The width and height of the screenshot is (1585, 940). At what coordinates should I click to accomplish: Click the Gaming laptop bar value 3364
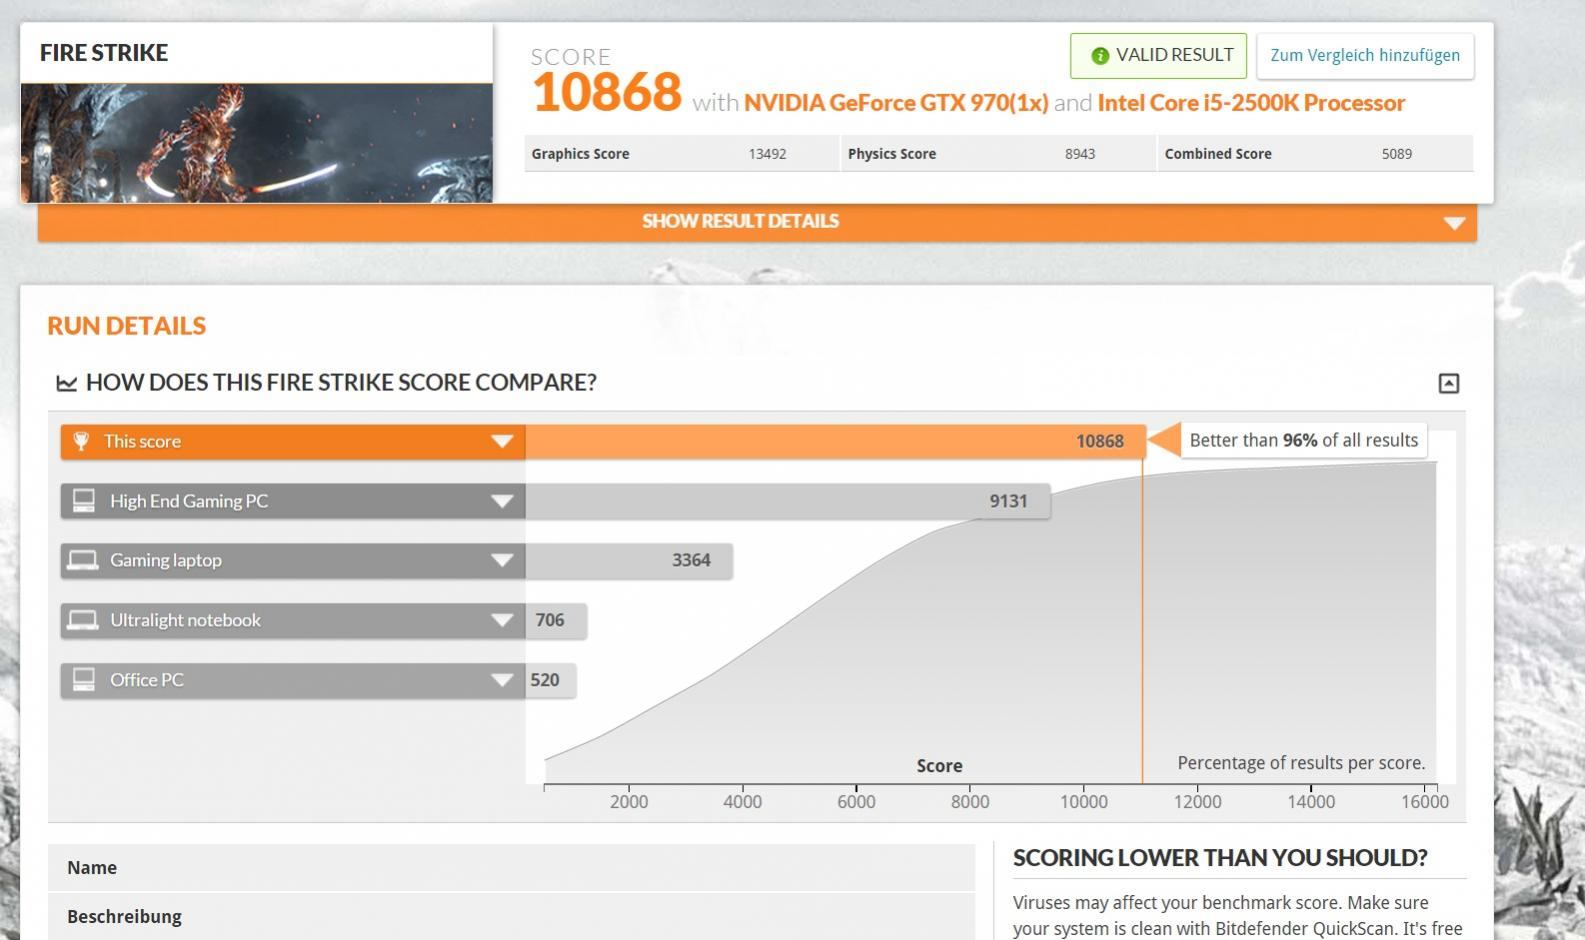[691, 560]
